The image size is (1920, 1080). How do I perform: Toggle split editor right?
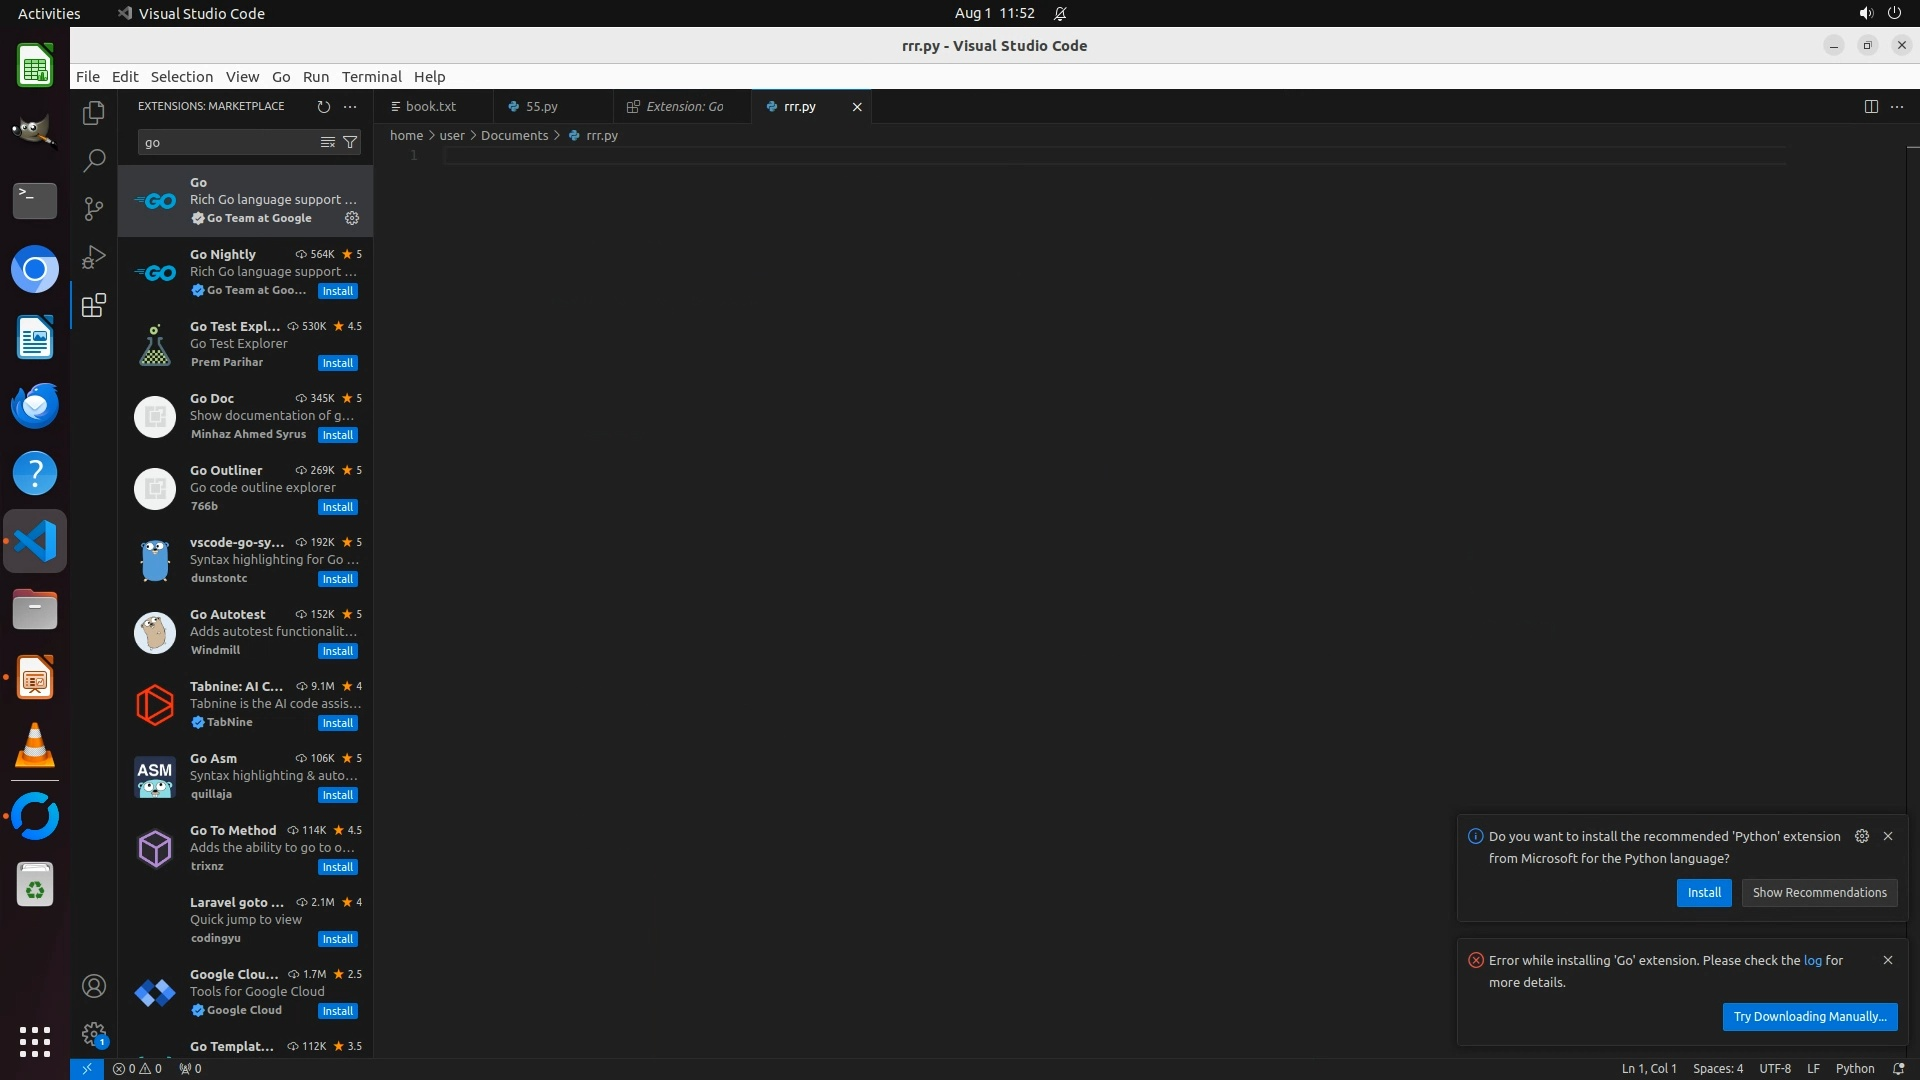click(x=1871, y=106)
